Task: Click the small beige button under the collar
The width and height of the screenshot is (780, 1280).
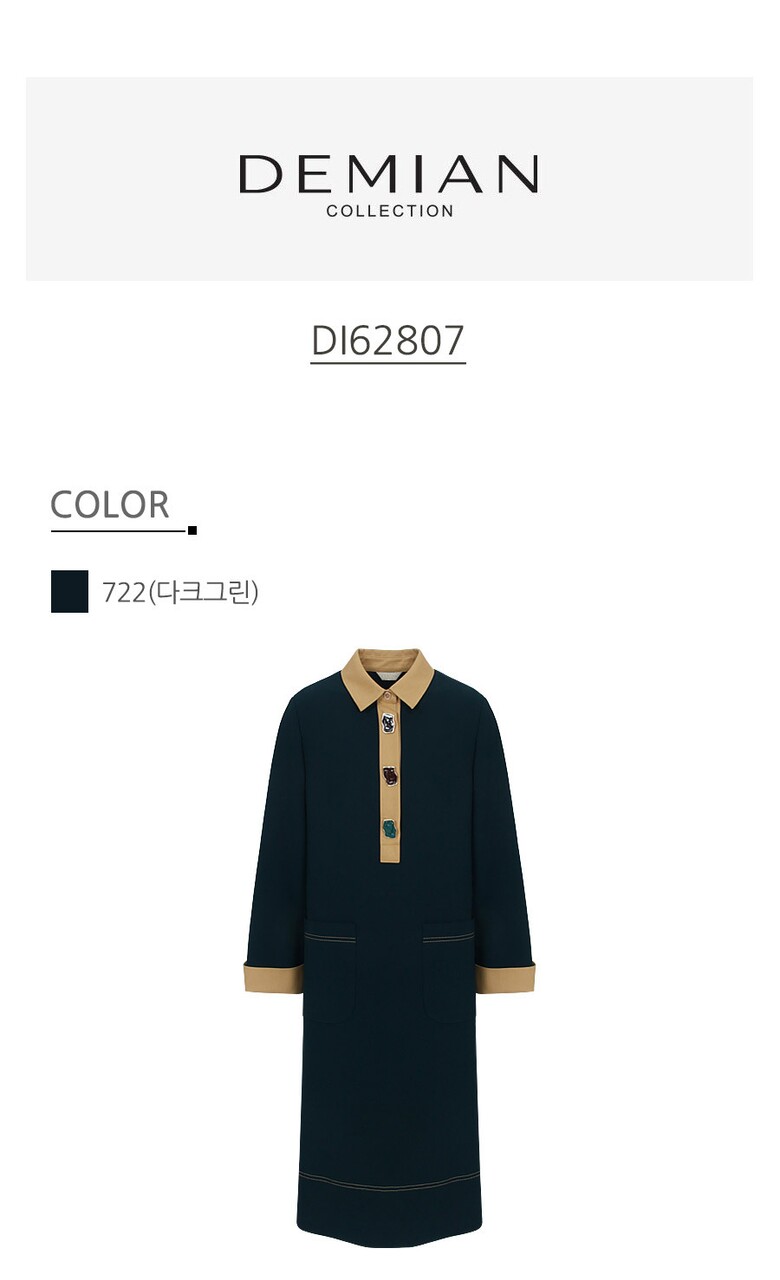Action: point(389,695)
